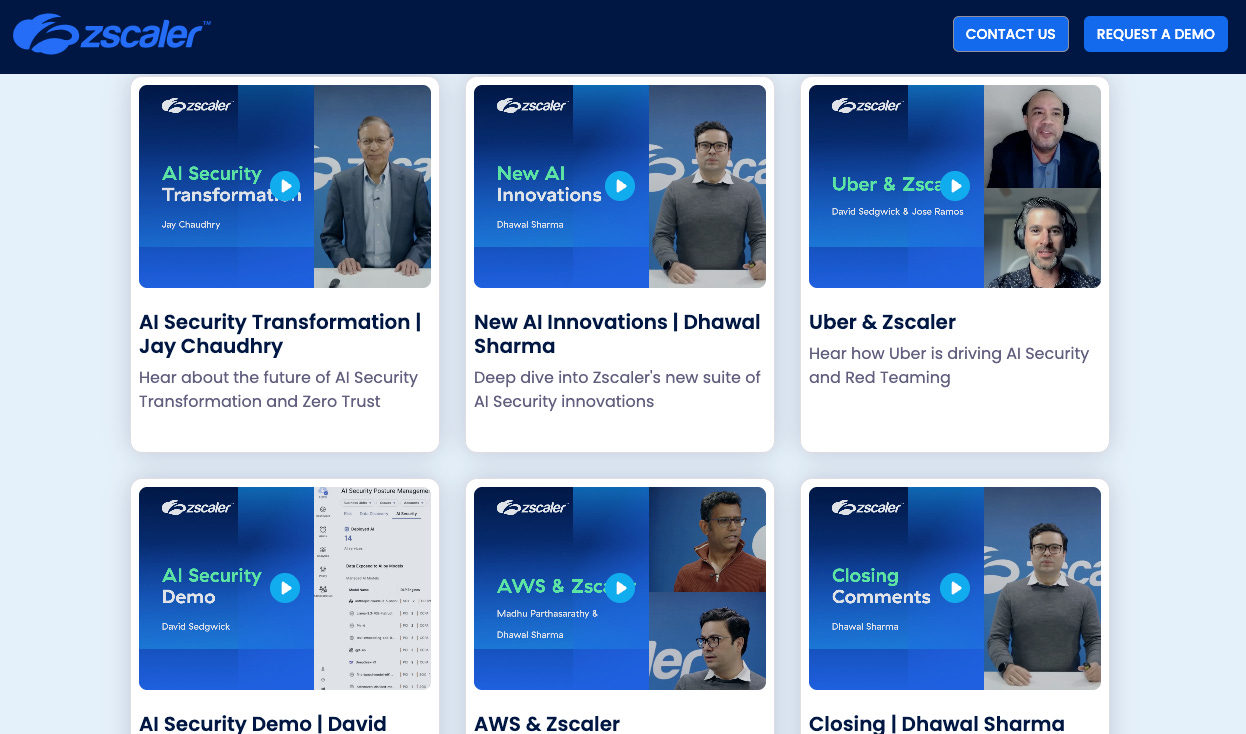Click Zscaler logo inside AWS & Zscaler thumbnail
The image size is (1246, 734).
click(x=532, y=507)
